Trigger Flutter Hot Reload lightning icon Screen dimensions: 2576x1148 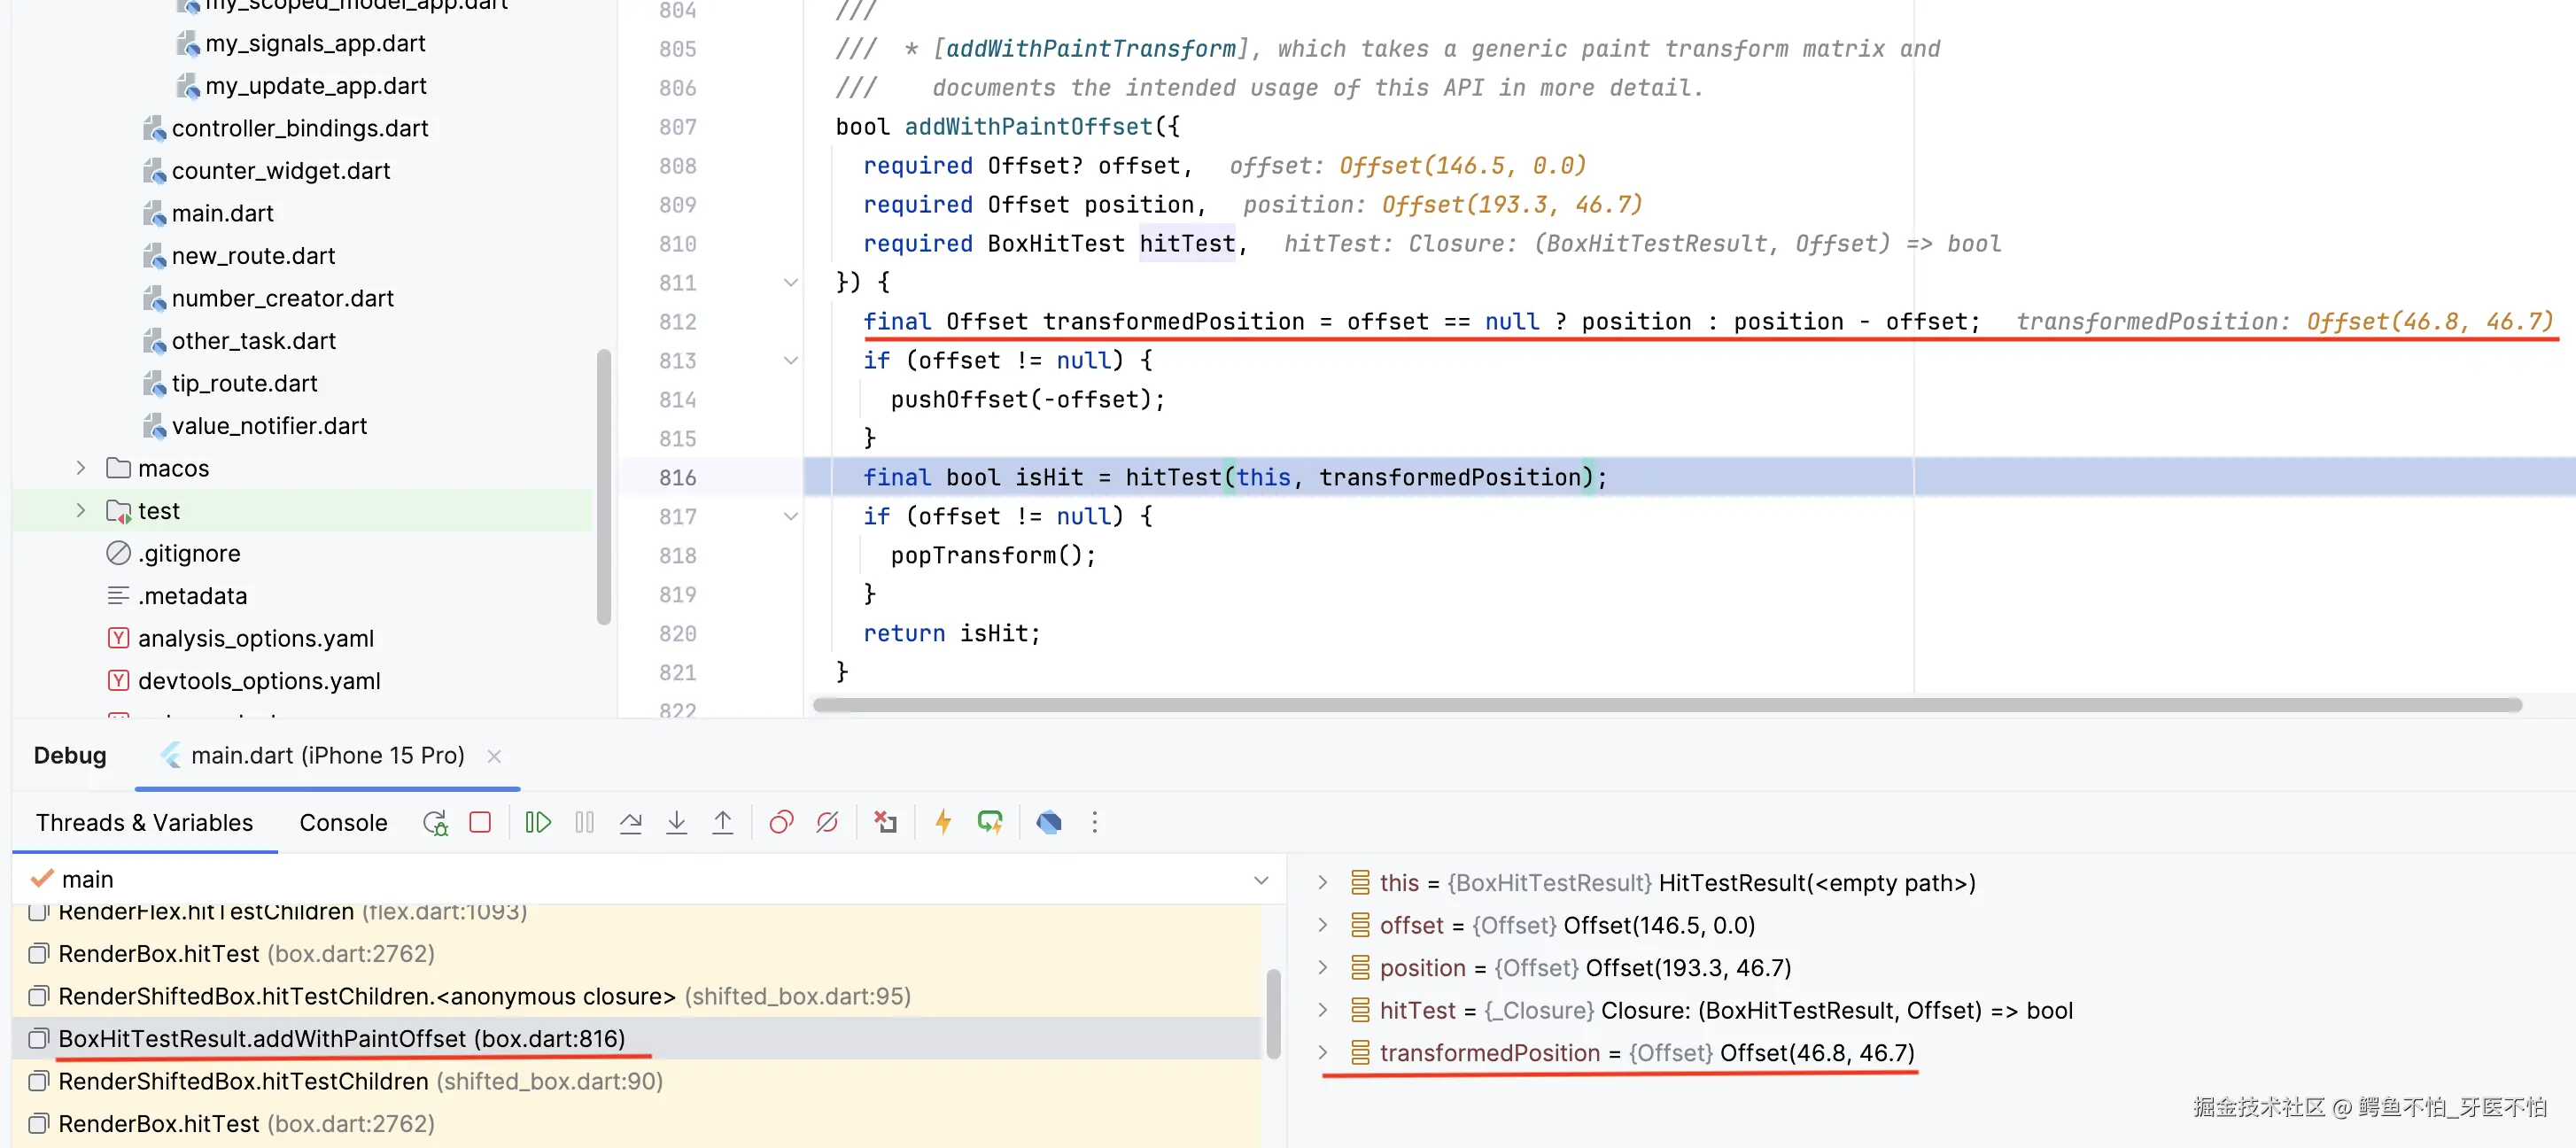point(942,822)
